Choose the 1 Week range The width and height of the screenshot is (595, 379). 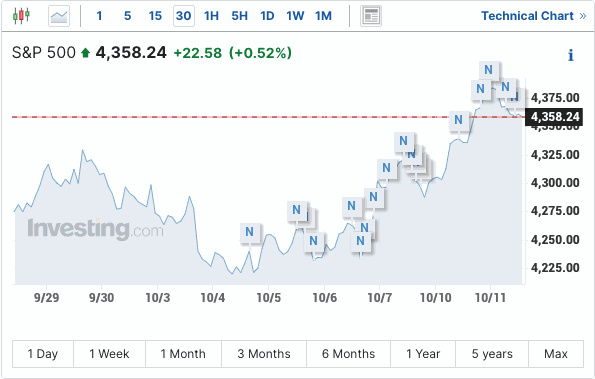tap(109, 354)
